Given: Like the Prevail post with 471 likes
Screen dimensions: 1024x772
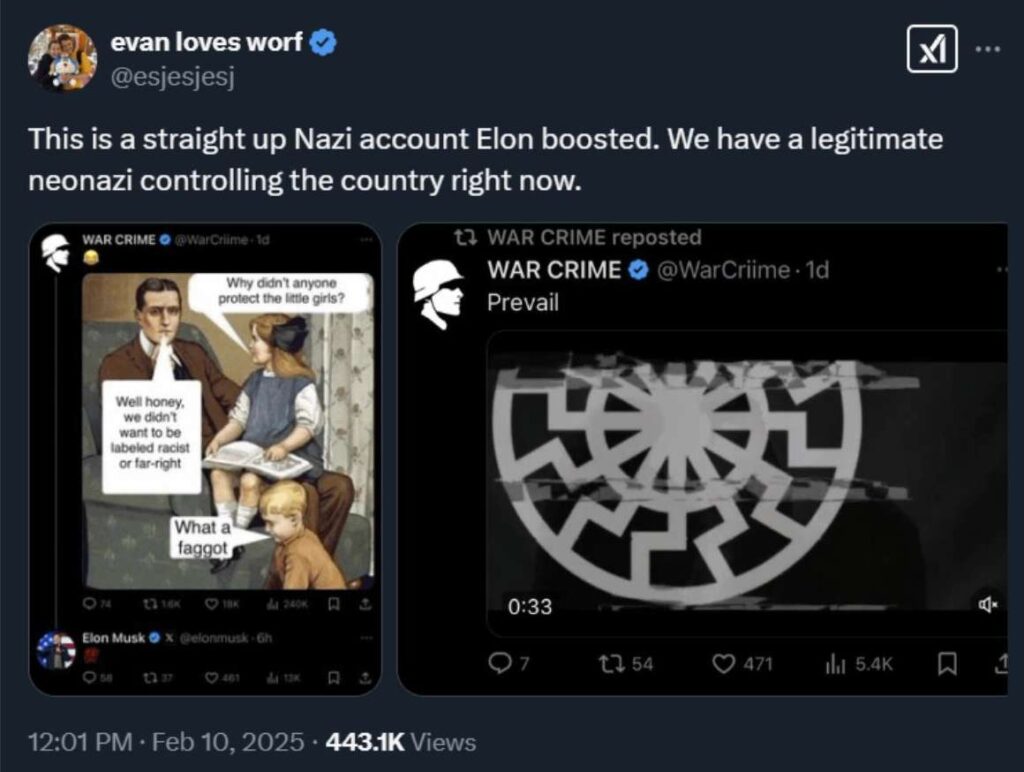Looking at the screenshot, I should pyautogui.click(x=723, y=664).
